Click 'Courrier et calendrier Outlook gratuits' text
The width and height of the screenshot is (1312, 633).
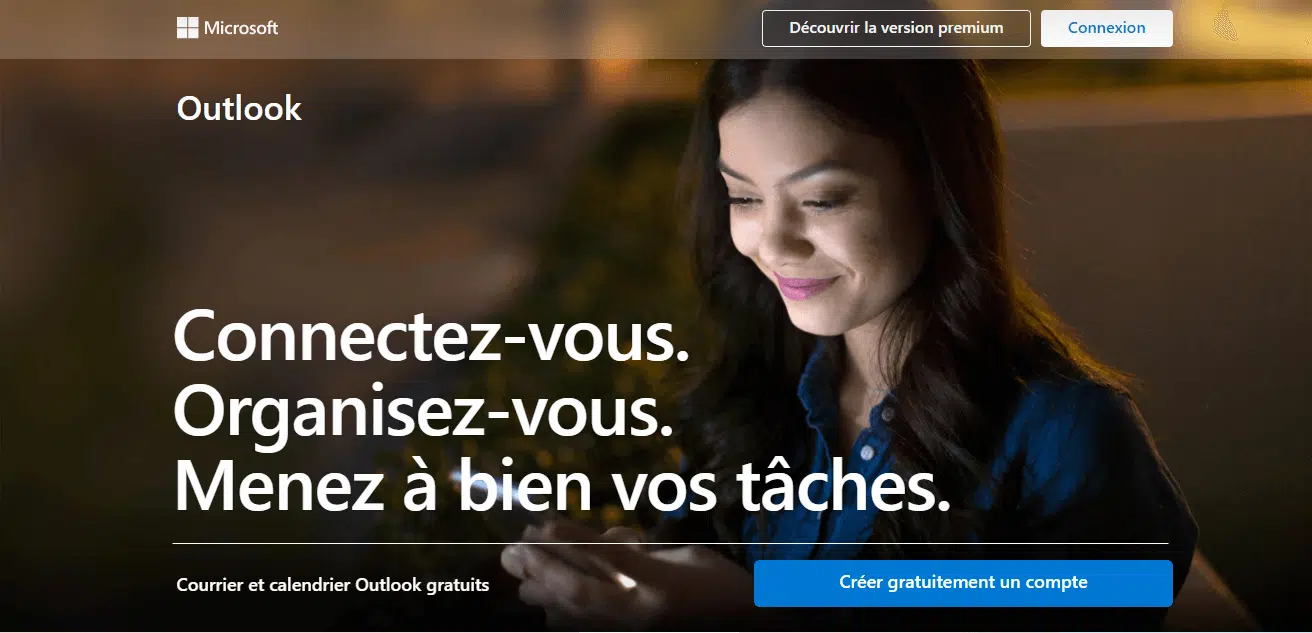click(333, 585)
